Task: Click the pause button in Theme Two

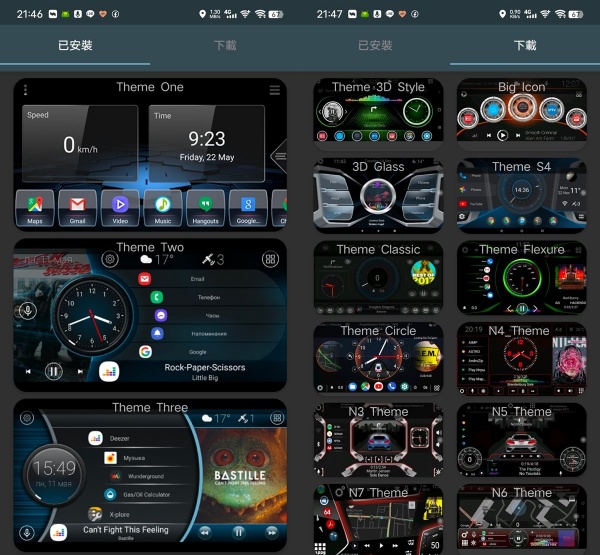Action: (x=54, y=371)
